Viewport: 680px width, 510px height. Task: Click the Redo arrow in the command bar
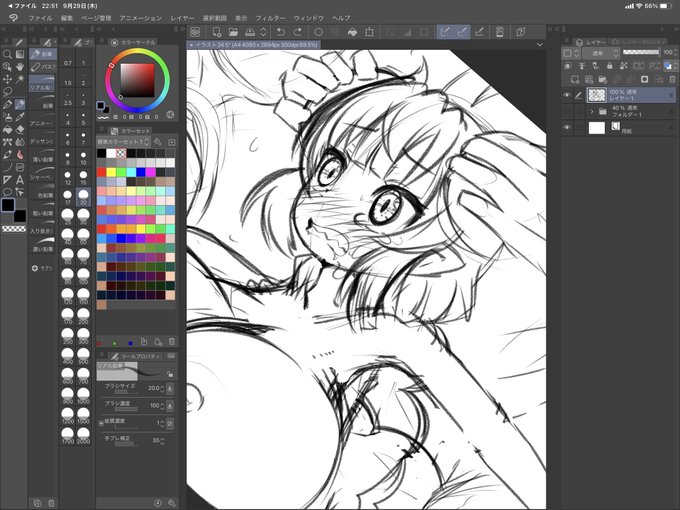[x=298, y=32]
